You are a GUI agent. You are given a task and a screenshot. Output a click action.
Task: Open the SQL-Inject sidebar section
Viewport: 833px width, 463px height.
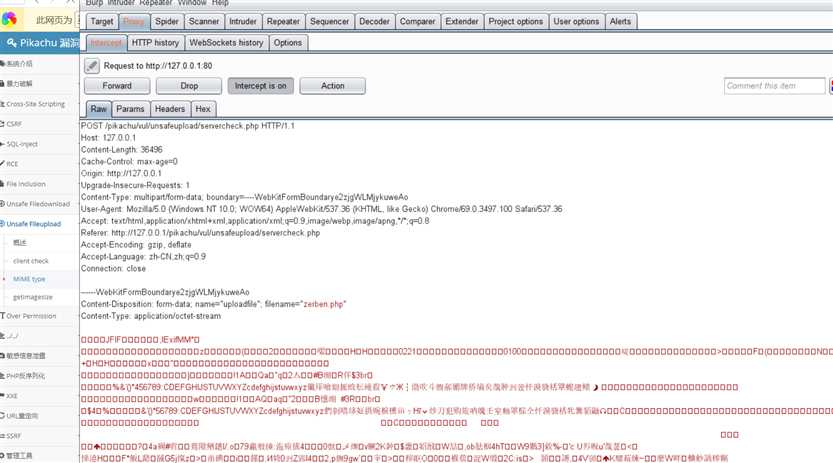pos(22,144)
